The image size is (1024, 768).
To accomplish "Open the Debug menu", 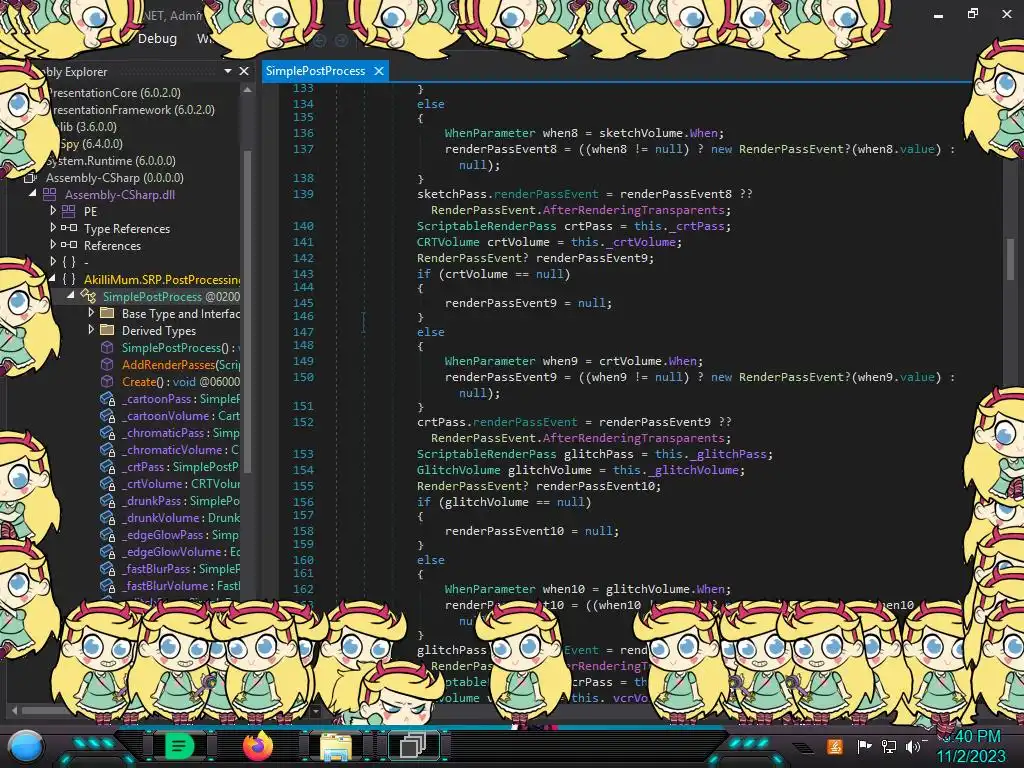I will [x=157, y=39].
